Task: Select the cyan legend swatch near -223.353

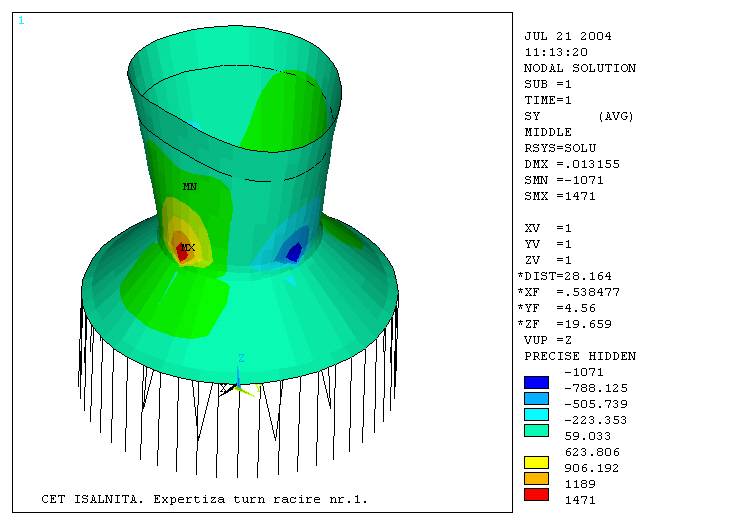Action: 536,414
